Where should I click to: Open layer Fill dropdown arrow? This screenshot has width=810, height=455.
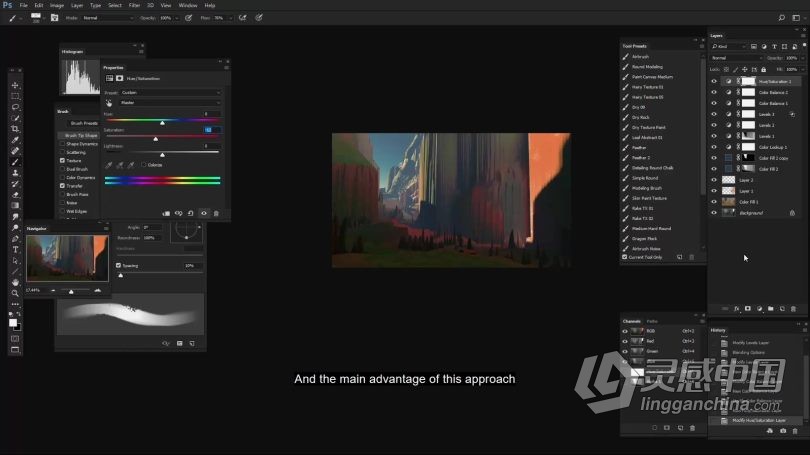pyautogui.click(x=801, y=69)
